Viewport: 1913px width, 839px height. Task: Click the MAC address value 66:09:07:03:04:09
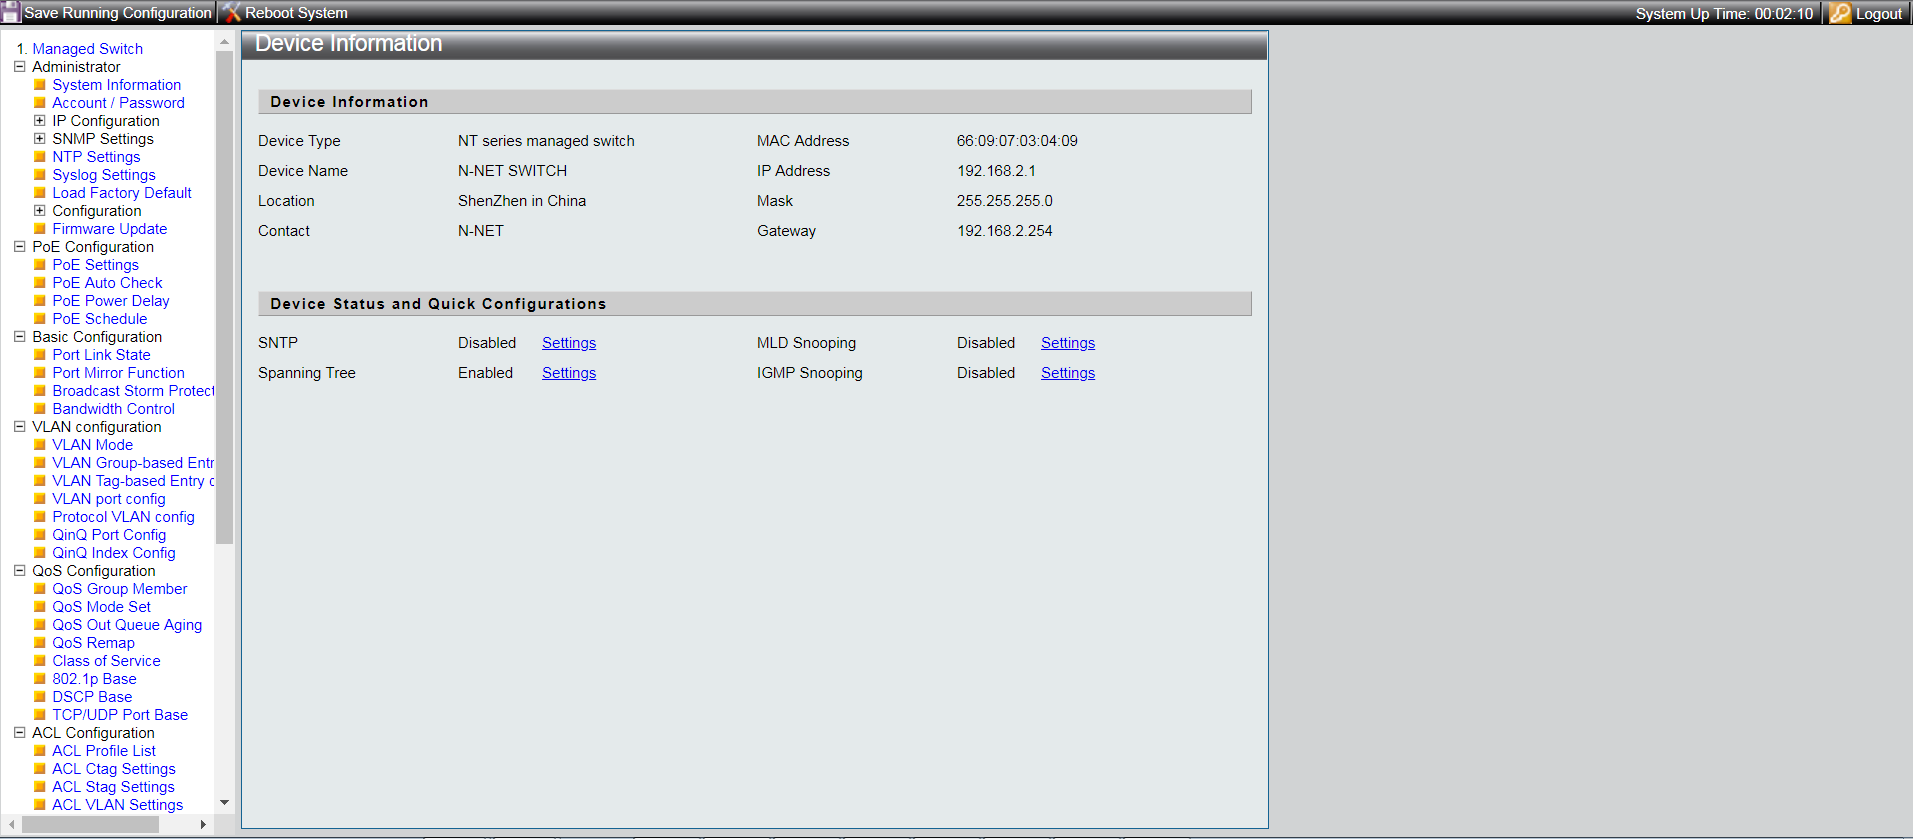pos(1017,141)
